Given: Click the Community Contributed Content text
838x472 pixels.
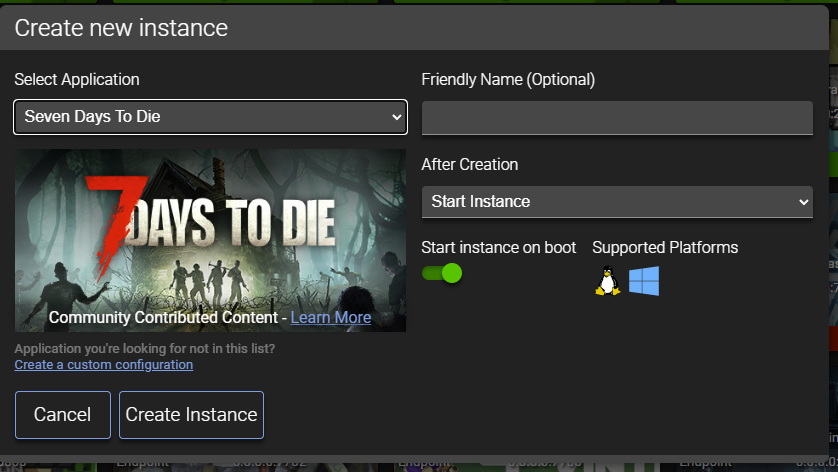Looking at the screenshot, I should (x=164, y=318).
